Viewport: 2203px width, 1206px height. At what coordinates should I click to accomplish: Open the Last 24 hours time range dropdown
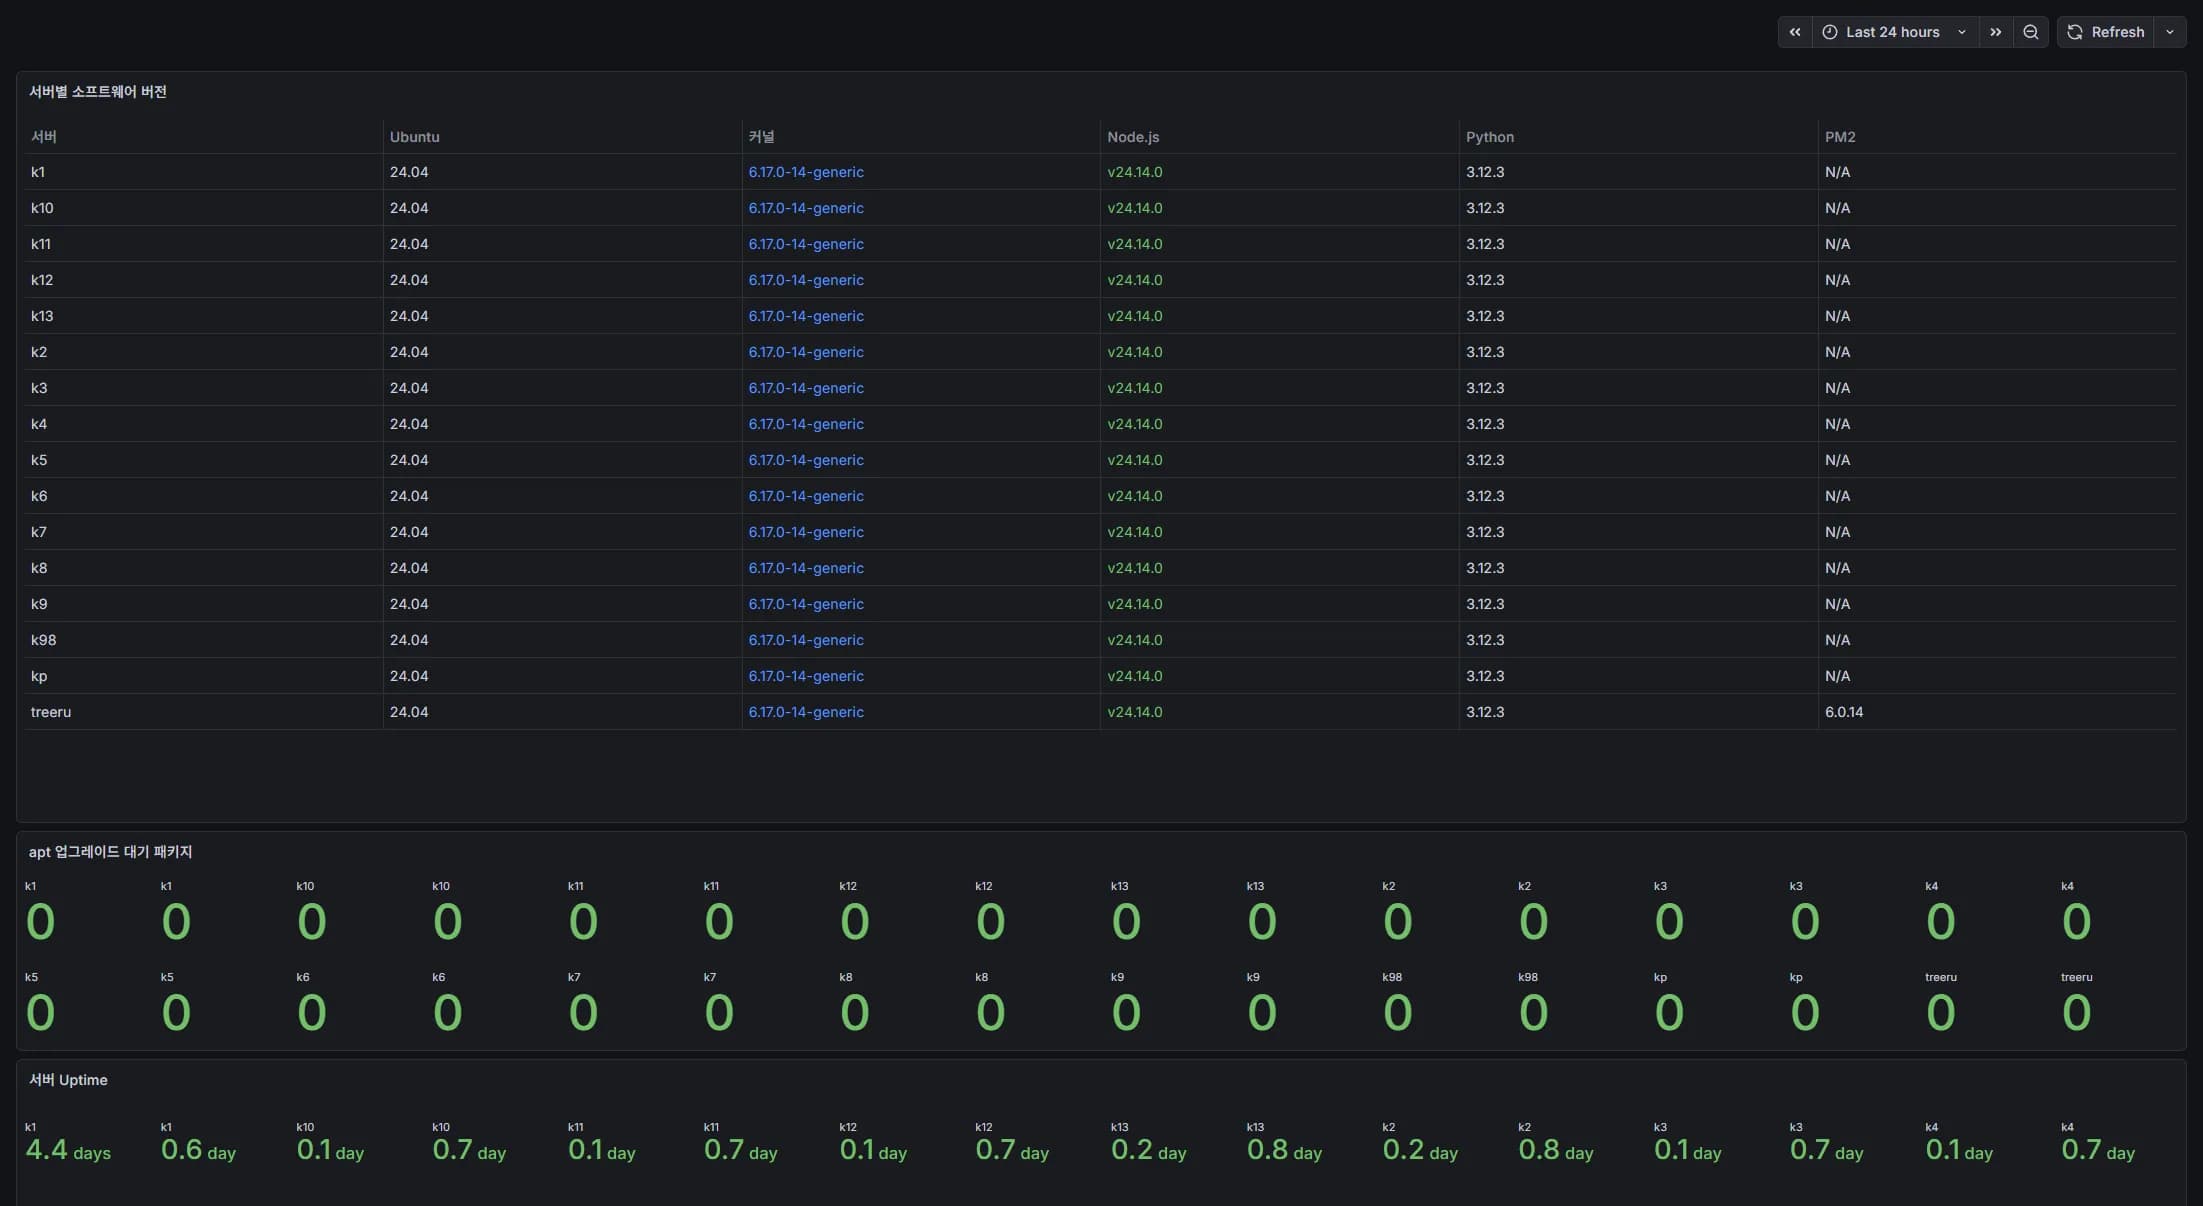1893,31
